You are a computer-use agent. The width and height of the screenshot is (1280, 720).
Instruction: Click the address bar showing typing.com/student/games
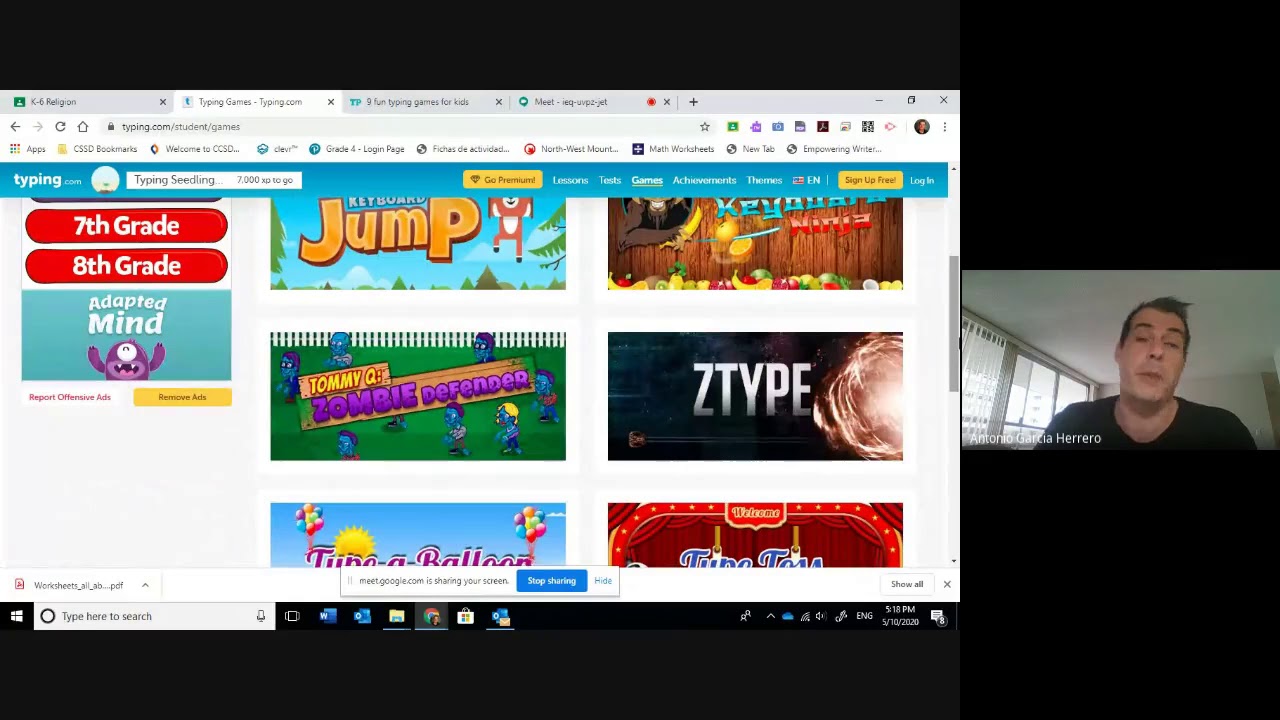click(x=400, y=127)
